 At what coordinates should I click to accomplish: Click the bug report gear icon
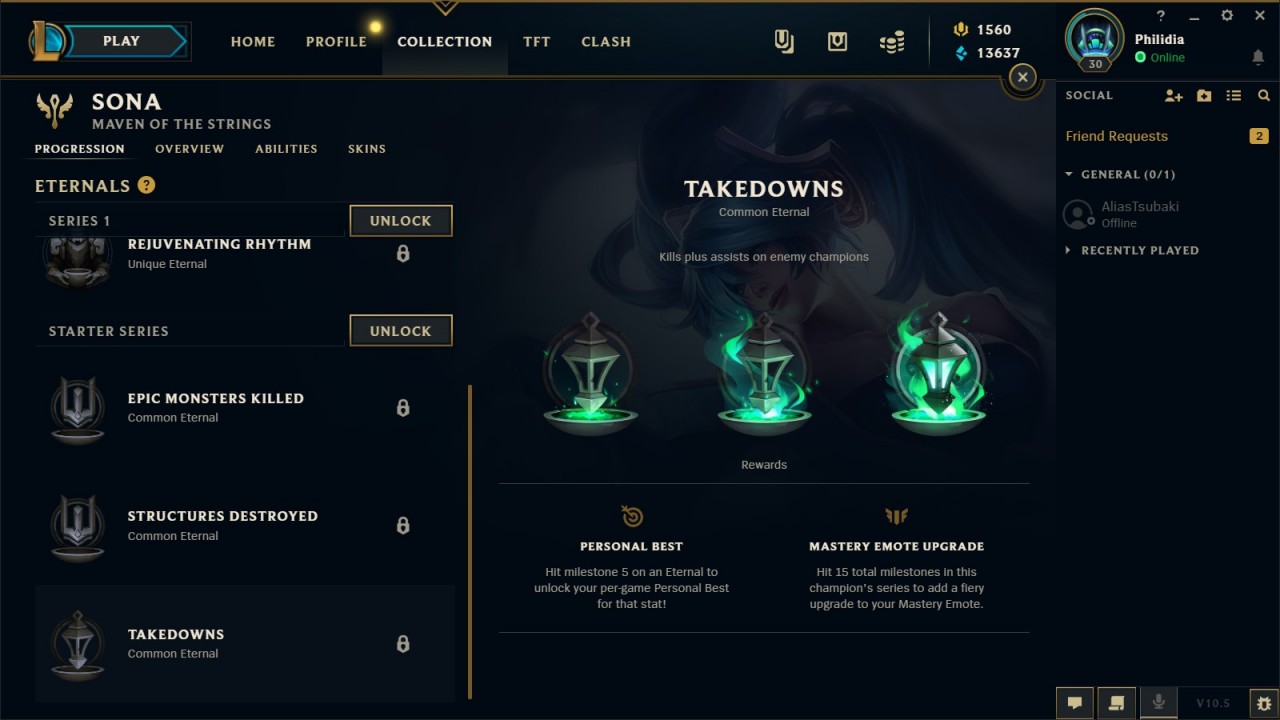[x=1264, y=703]
